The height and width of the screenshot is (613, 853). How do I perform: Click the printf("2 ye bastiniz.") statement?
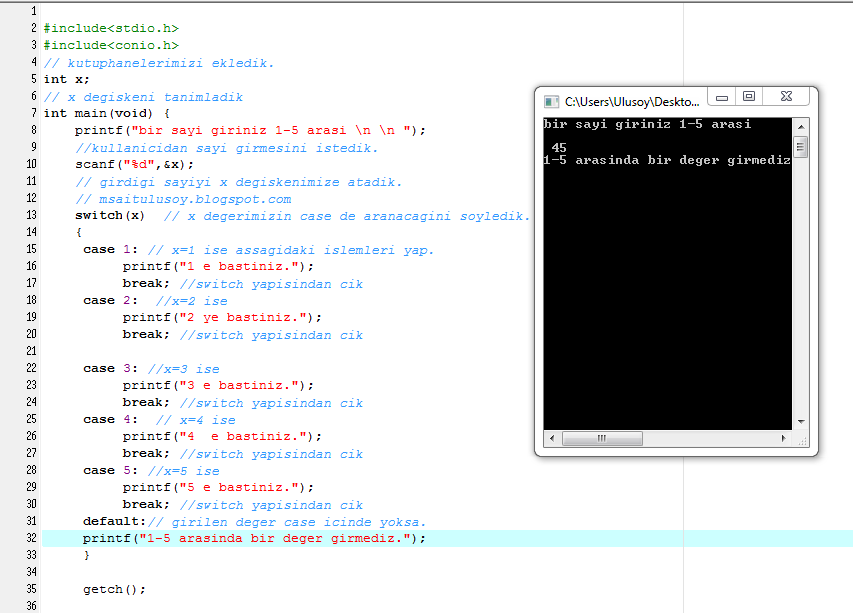point(222,318)
